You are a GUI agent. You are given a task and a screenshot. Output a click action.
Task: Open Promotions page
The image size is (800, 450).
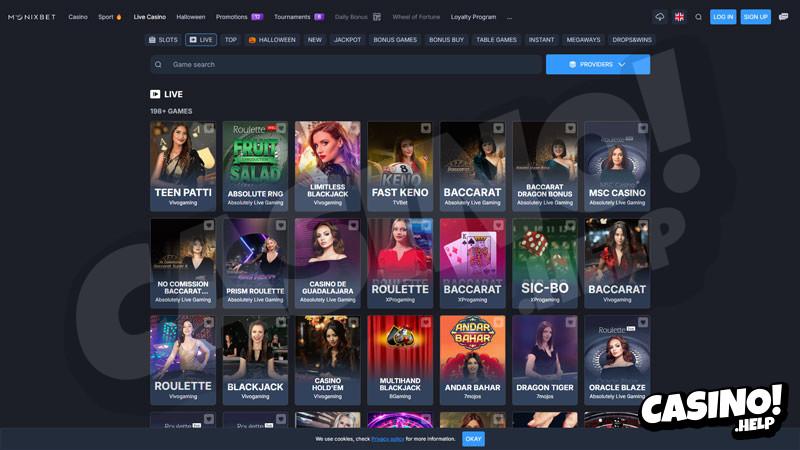[239, 17]
